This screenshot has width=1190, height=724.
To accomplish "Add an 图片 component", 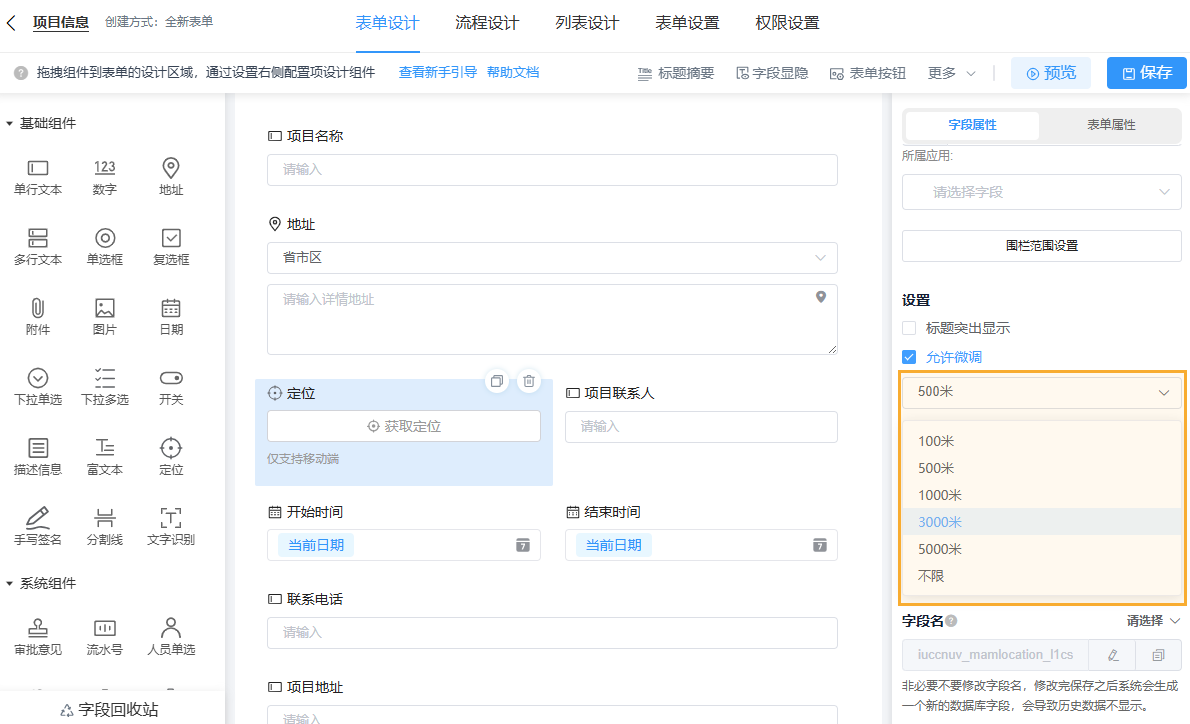I will pyautogui.click(x=104, y=315).
